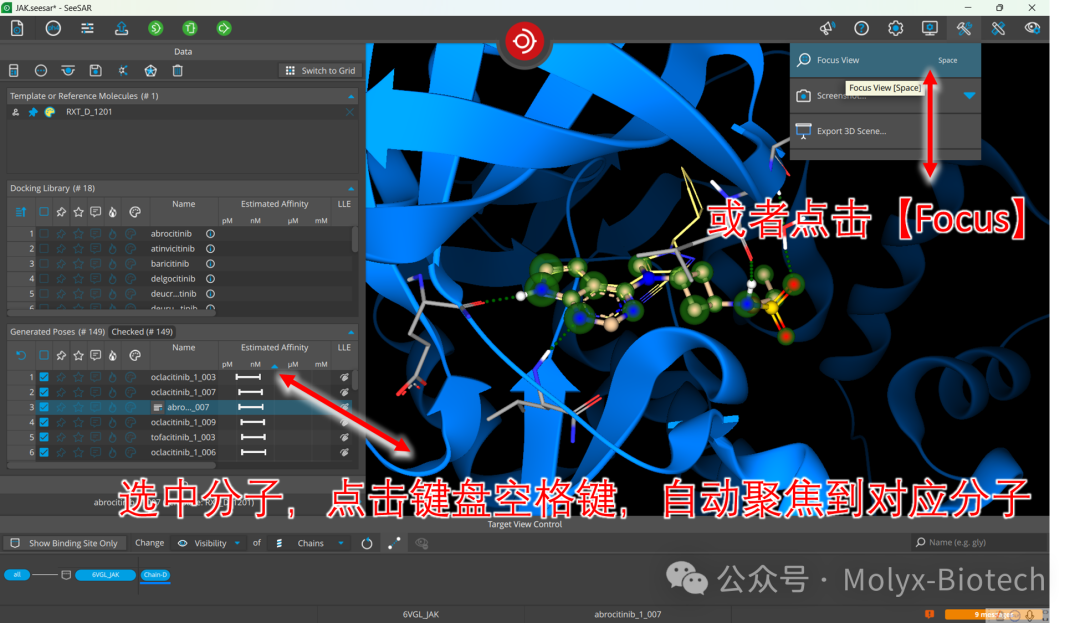The image size is (1080, 623).
Task: Click the pin icon next to RXT_D_1201
Action: tap(32, 112)
